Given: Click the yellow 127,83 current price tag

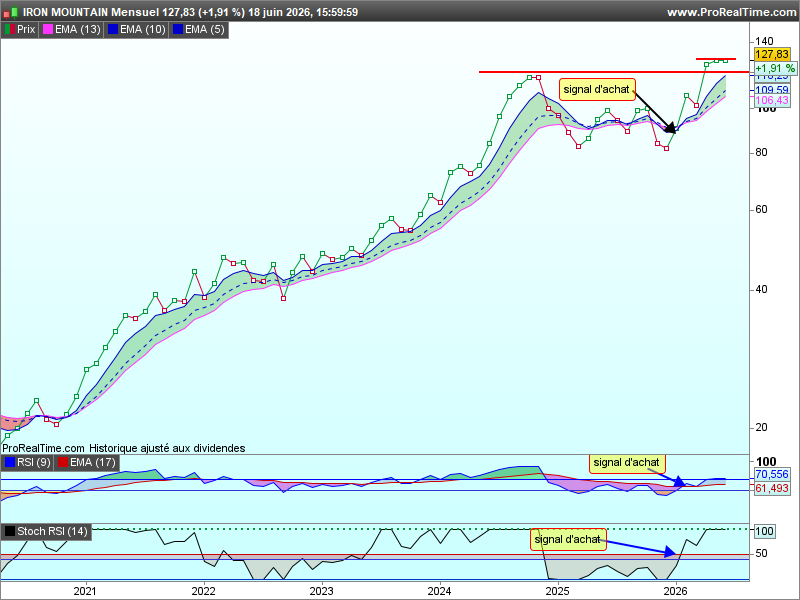Looking at the screenshot, I should pos(772,54).
